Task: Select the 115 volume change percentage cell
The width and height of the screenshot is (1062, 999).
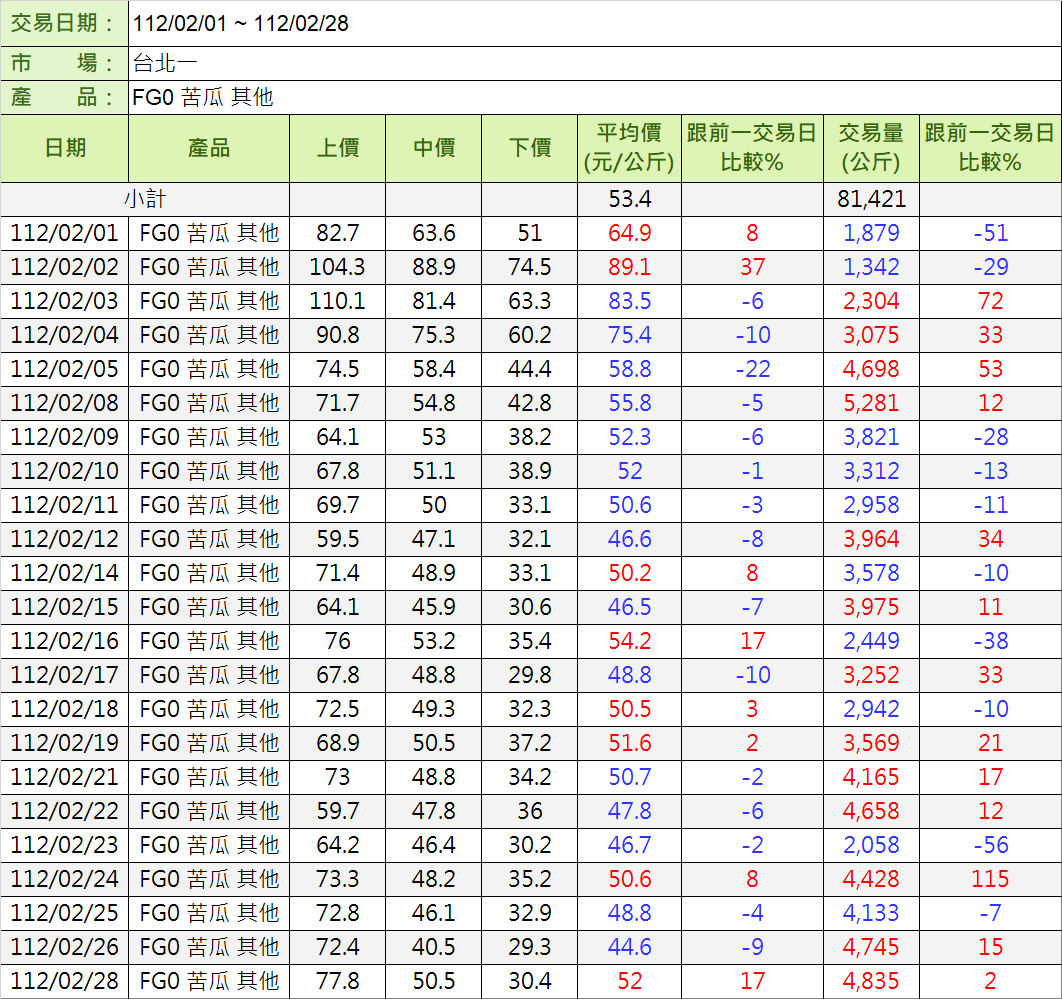Action: [990, 879]
